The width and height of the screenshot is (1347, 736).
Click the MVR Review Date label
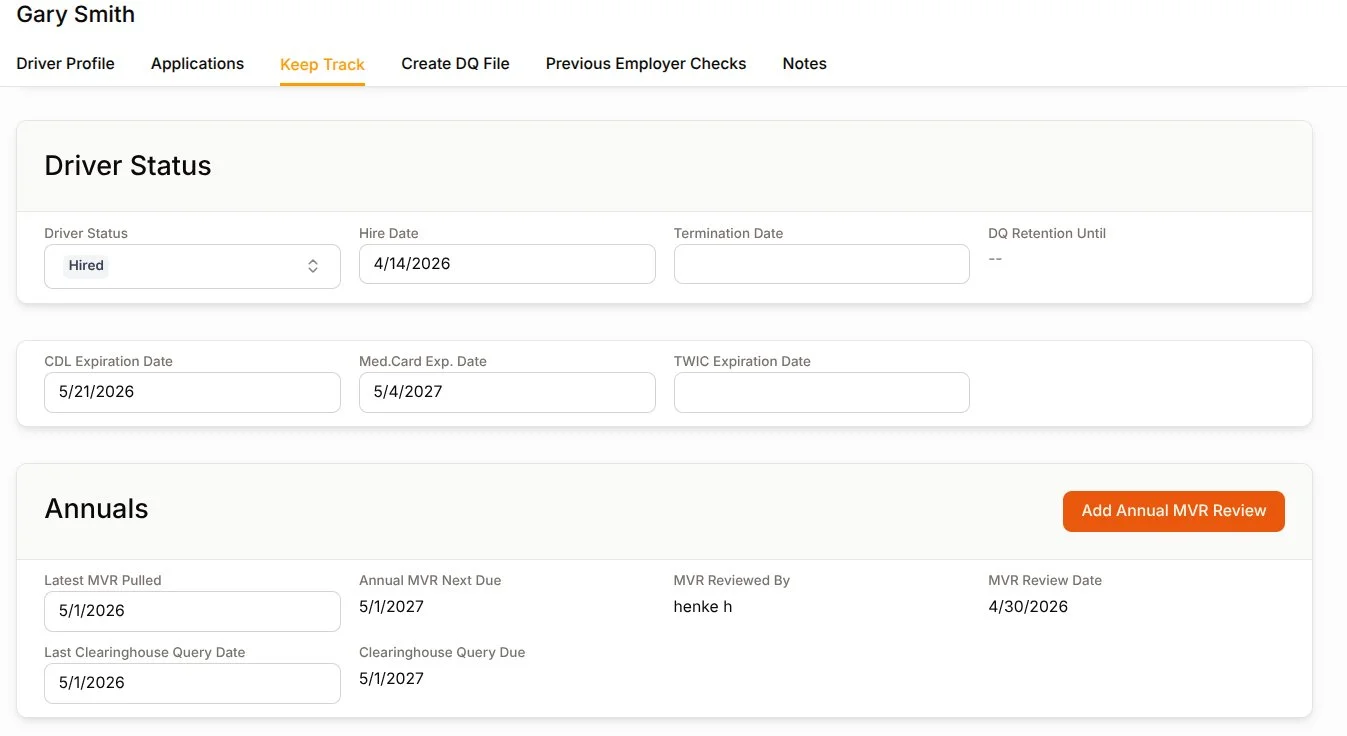pos(1045,580)
